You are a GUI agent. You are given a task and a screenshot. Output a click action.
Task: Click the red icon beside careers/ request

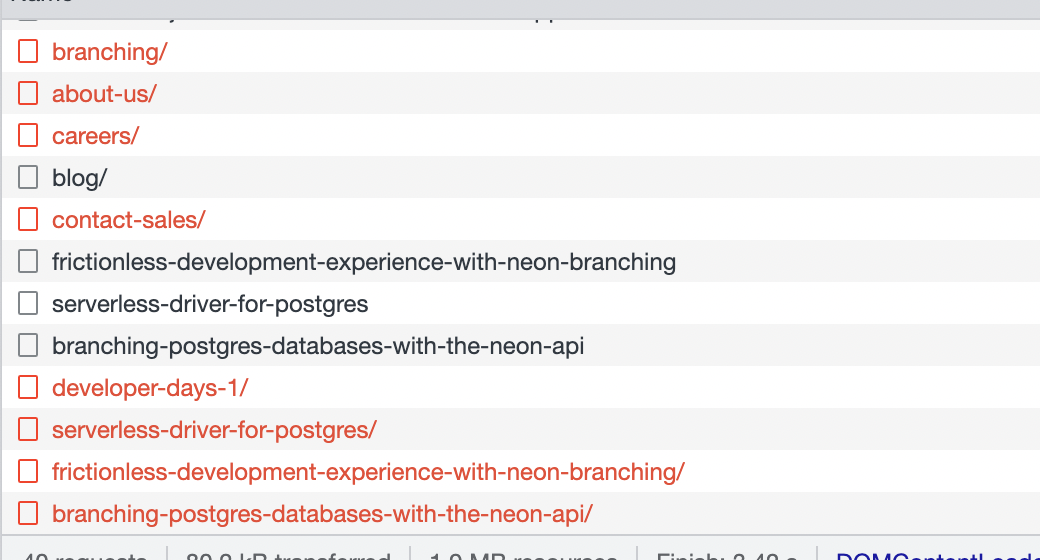point(28,136)
